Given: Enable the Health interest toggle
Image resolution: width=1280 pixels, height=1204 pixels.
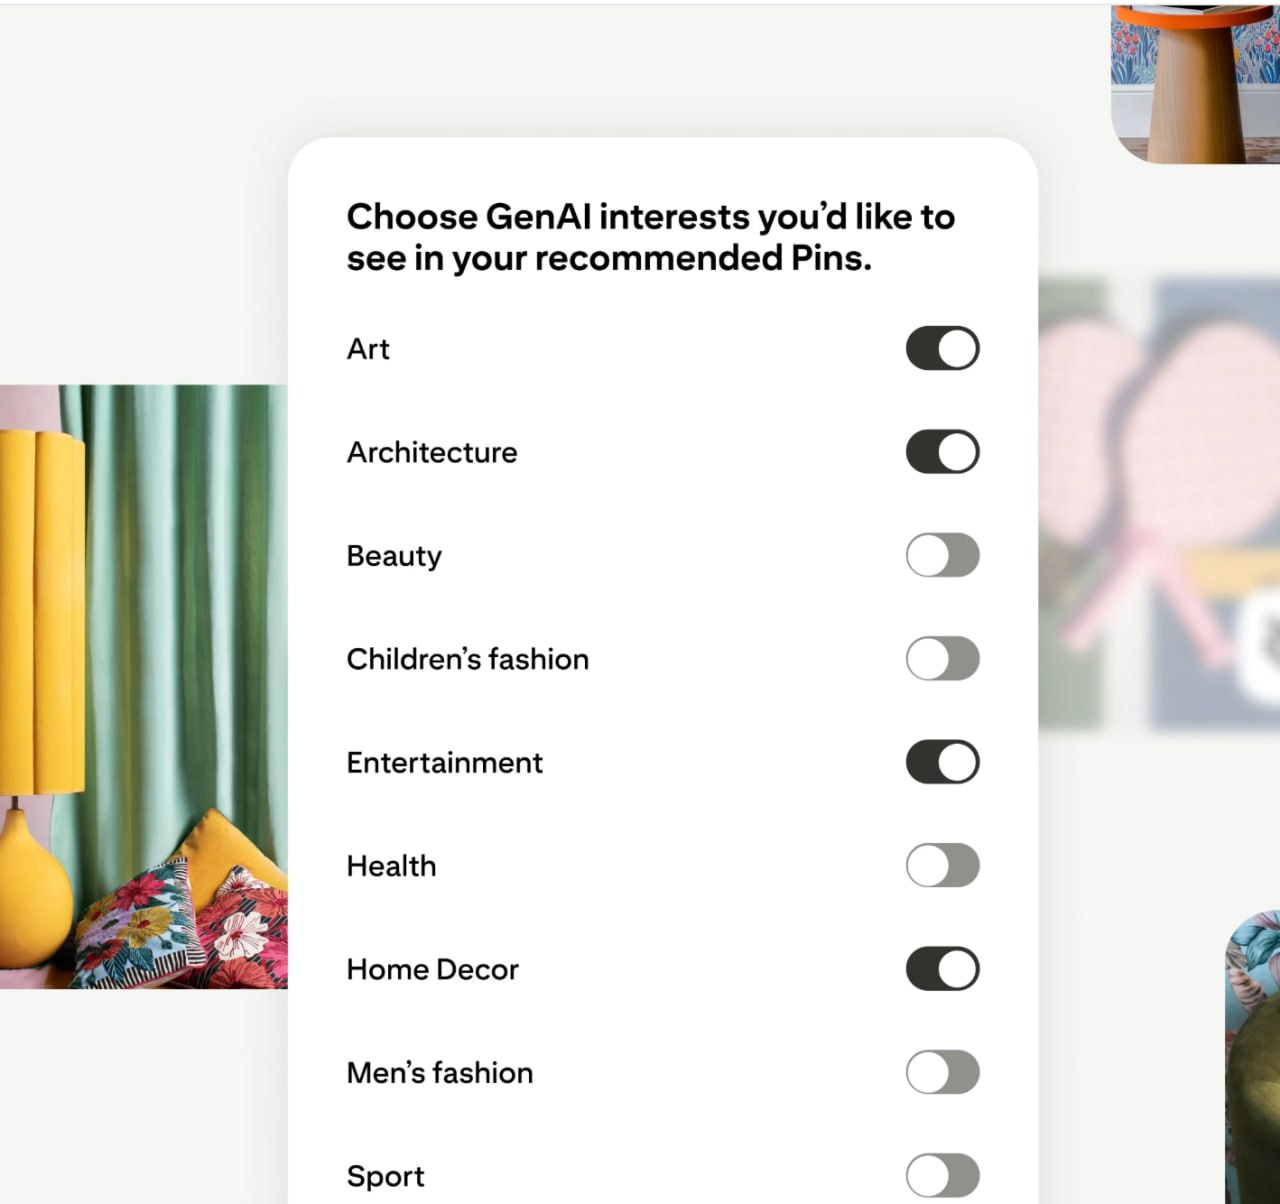Looking at the screenshot, I should pyautogui.click(x=942, y=866).
